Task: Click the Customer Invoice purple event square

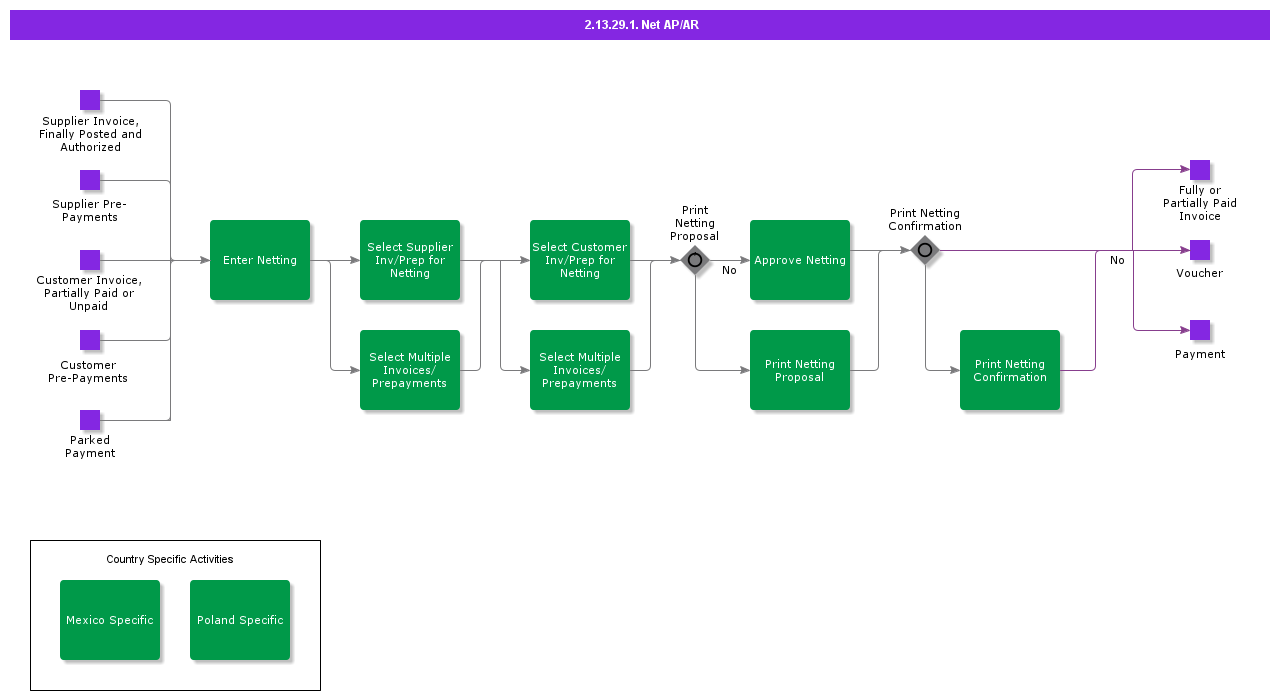Action: pyautogui.click(x=90, y=260)
